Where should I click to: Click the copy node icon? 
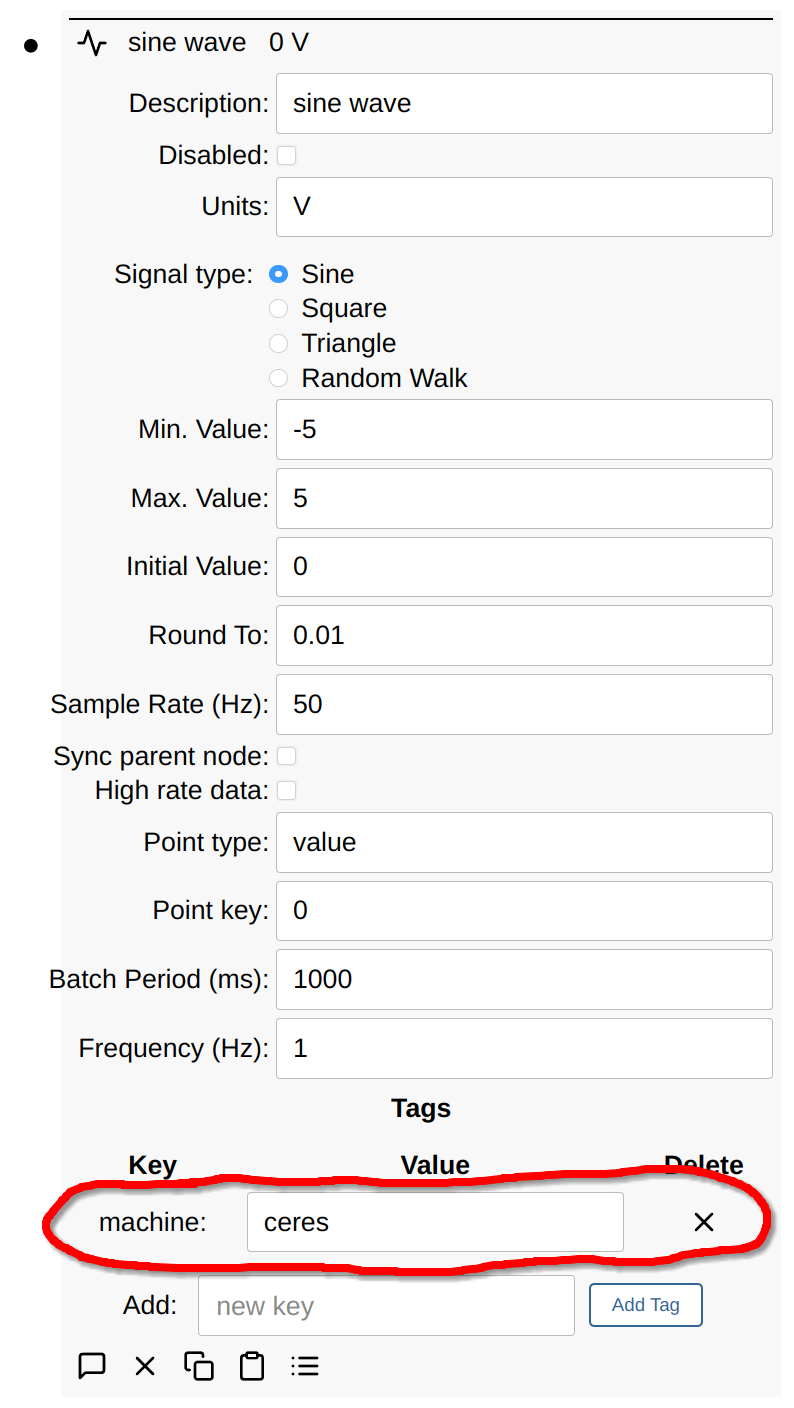199,1366
